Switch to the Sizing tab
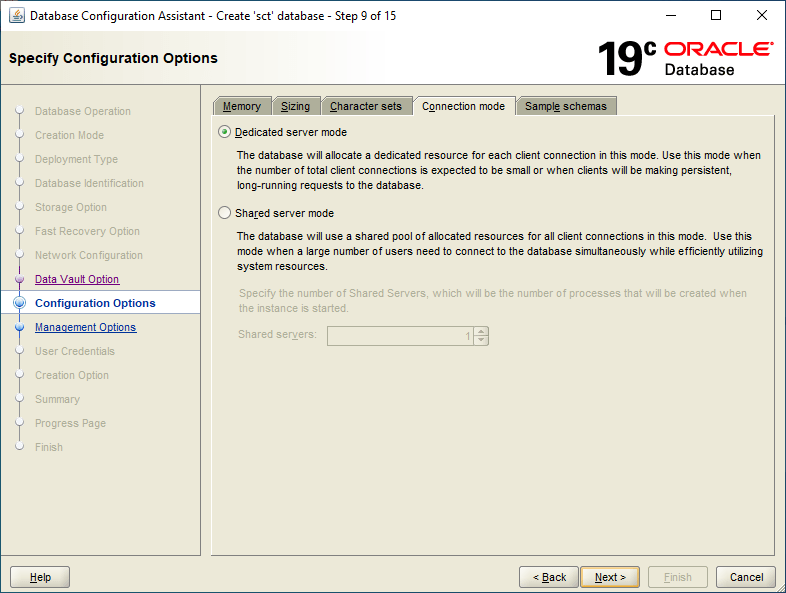Image resolution: width=786 pixels, height=593 pixels. pos(295,106)
